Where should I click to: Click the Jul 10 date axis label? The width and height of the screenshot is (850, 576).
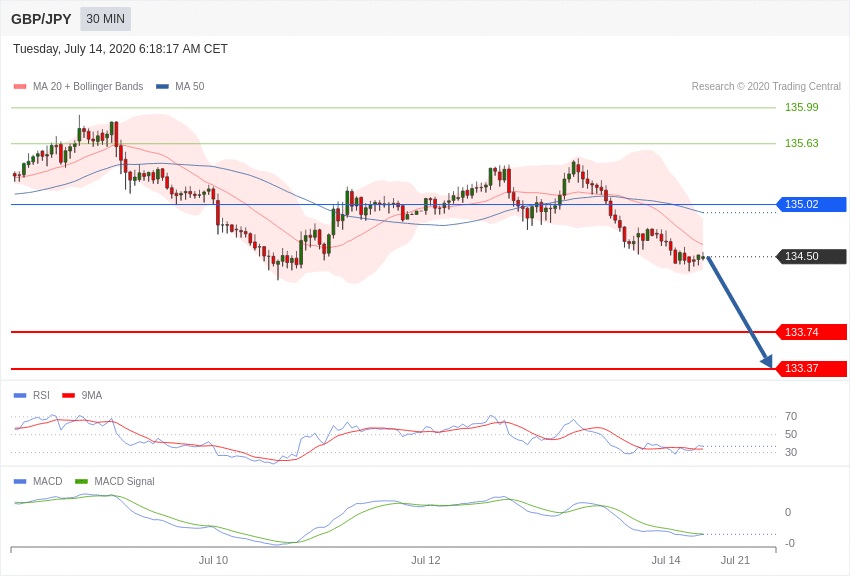pos(213,560)
